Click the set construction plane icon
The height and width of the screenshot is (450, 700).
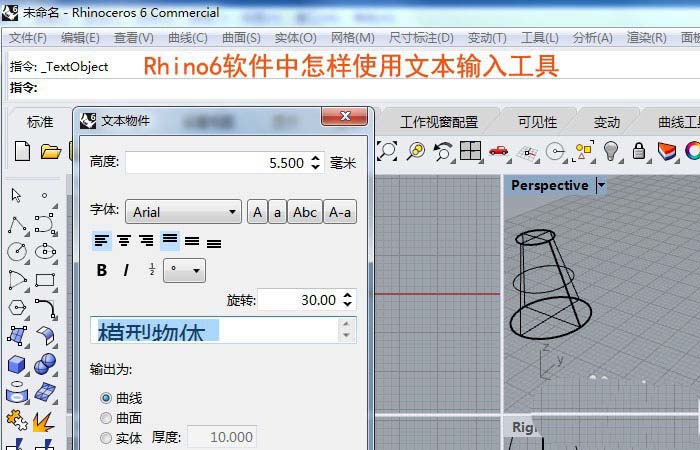click(x=527, y=153)
